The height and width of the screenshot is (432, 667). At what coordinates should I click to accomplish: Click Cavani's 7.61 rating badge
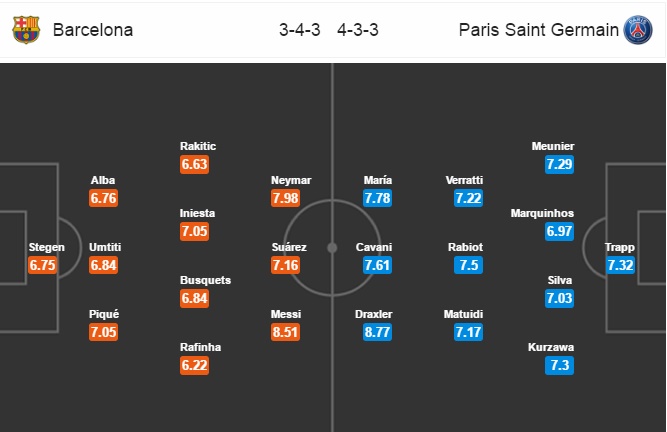click(x=377, y=265)
